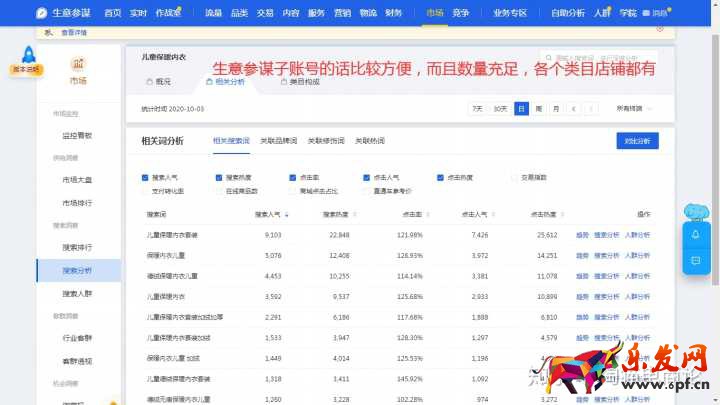Open 人群分析 link for 儿童保暖内衣套装
Viewport: 720px width, 405px height.
pyautogui.click(x=637, y=235)
